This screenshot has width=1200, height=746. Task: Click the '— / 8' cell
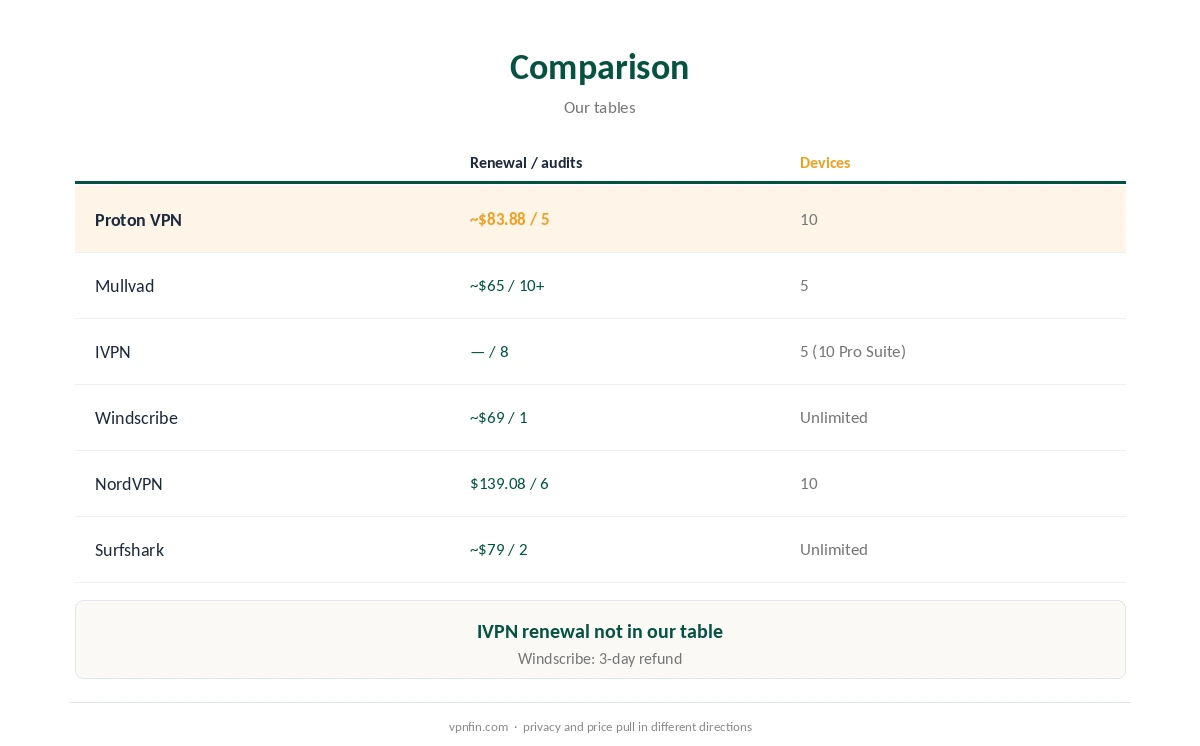click(x=489, y=351)
